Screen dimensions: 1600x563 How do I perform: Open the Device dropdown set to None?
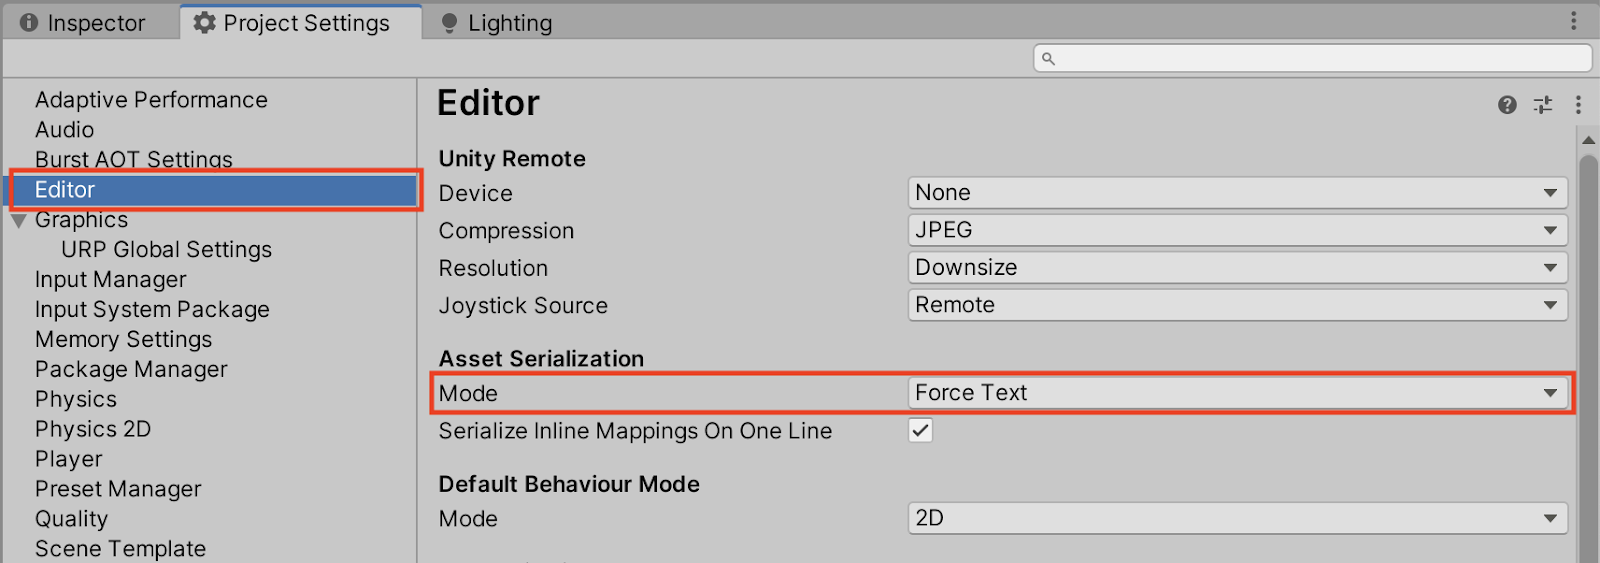tap(1237, 193)
